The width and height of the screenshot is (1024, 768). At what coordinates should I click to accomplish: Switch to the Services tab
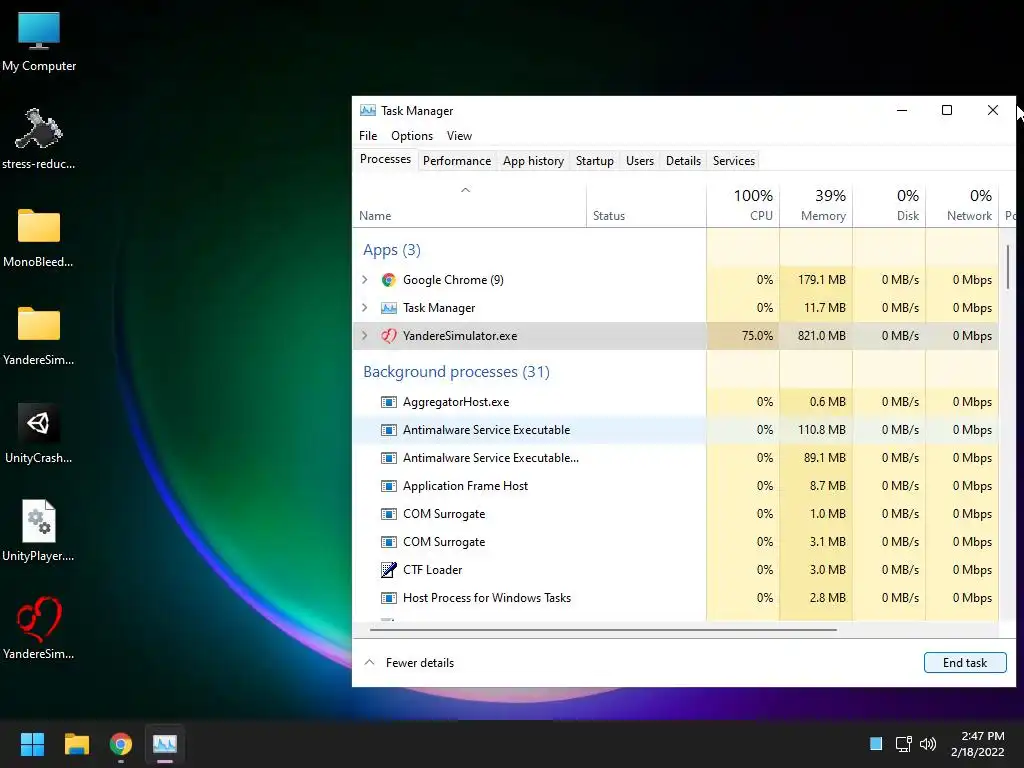pyautogui.click(x=733, y=161)
